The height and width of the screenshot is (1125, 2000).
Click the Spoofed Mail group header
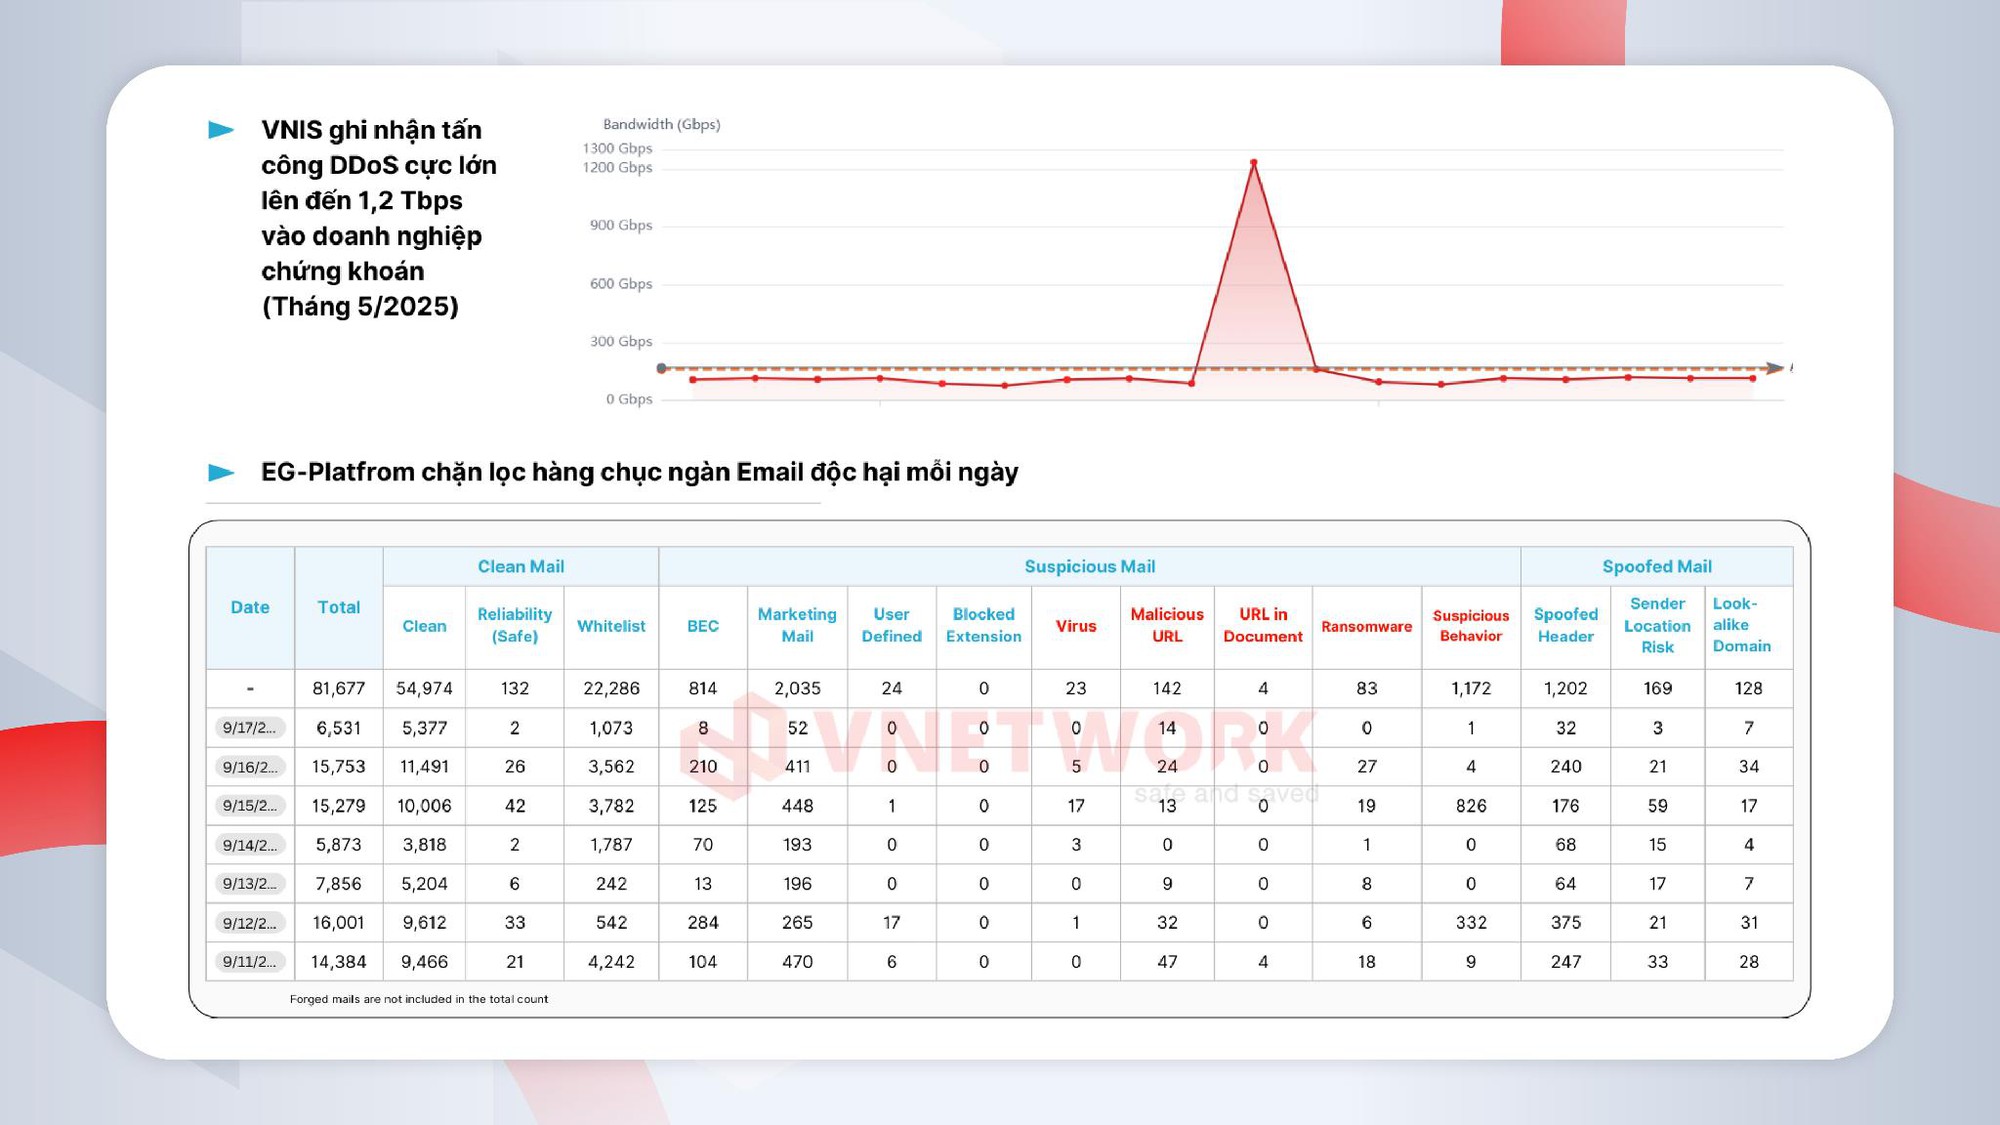click(1656, 566)
